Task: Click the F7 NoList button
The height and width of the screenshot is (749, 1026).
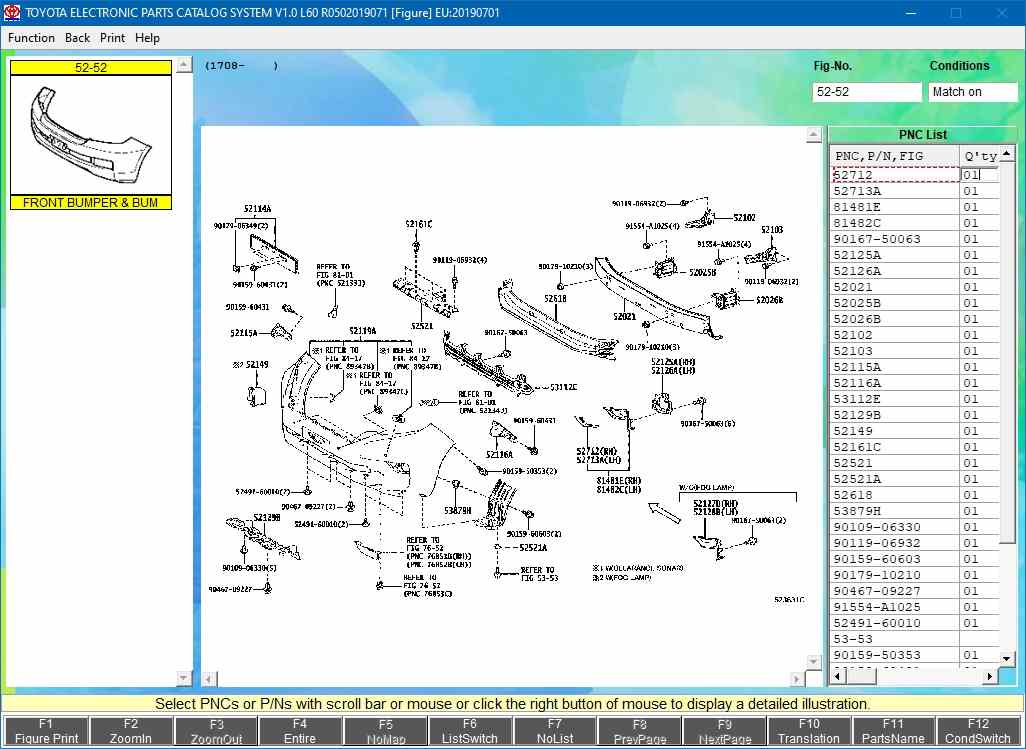Action: (555, 731)
